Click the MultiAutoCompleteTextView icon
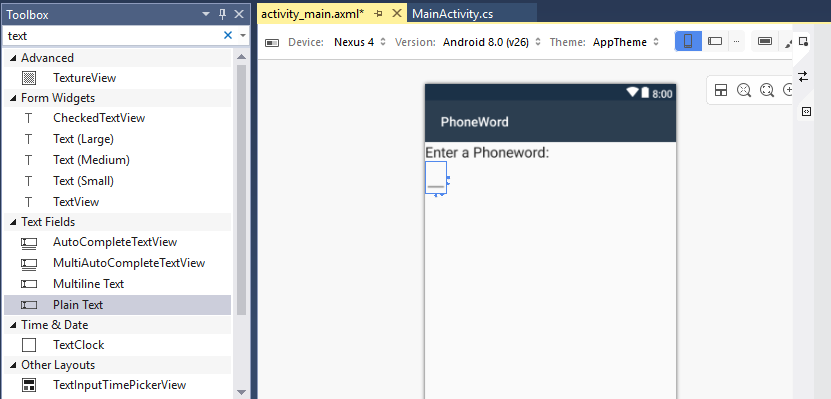 [x=29, y=263]
